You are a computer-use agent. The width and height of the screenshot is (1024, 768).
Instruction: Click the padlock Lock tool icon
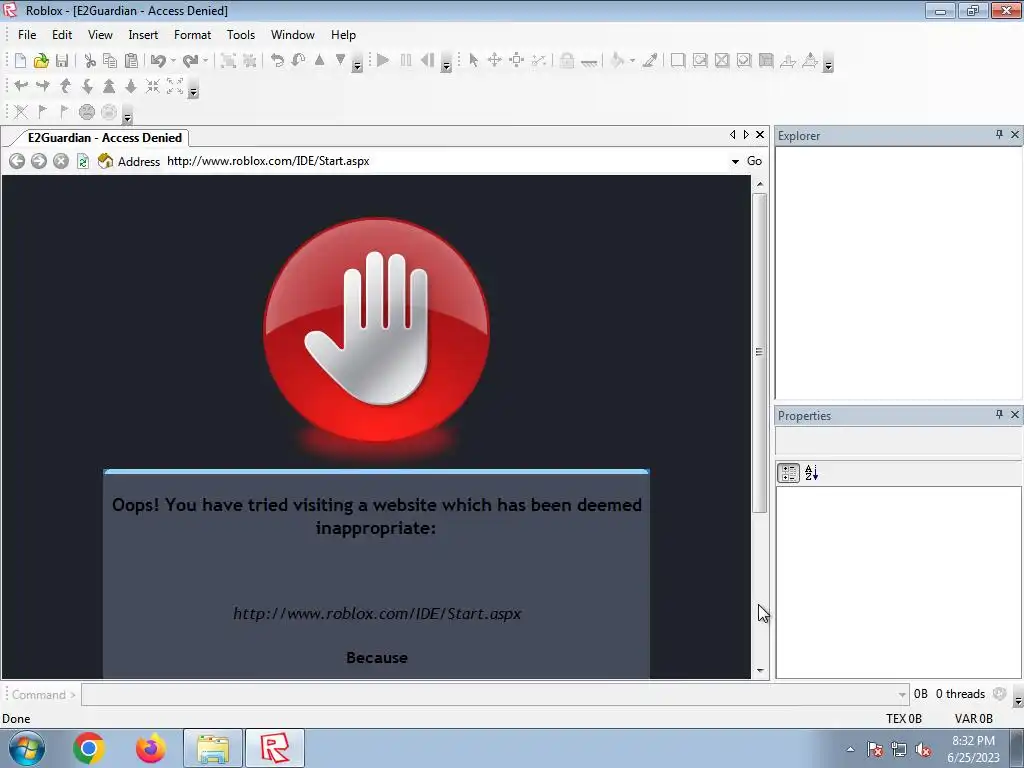click(567, 61)
